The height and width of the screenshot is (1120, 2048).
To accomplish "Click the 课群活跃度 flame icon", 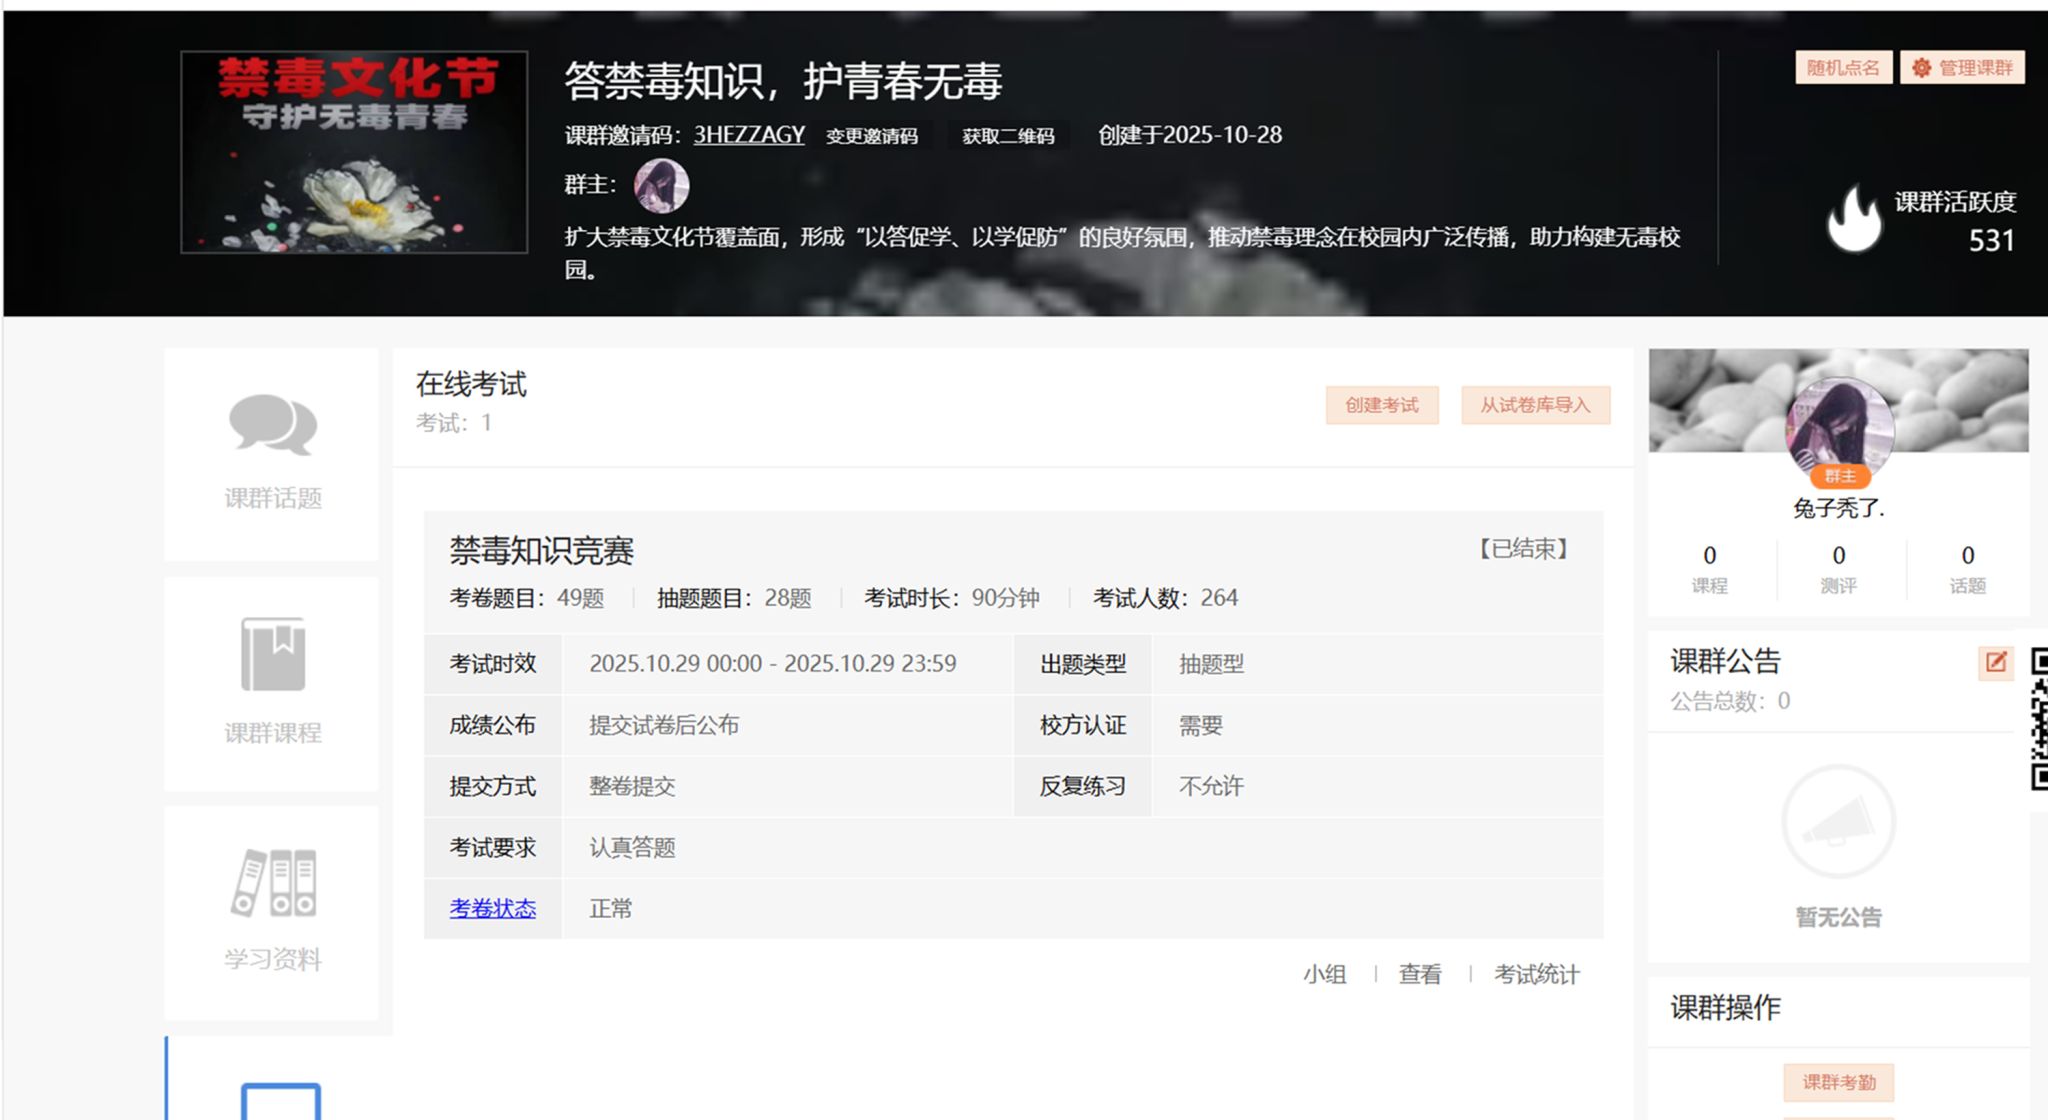I will (x=1853, y=220).
